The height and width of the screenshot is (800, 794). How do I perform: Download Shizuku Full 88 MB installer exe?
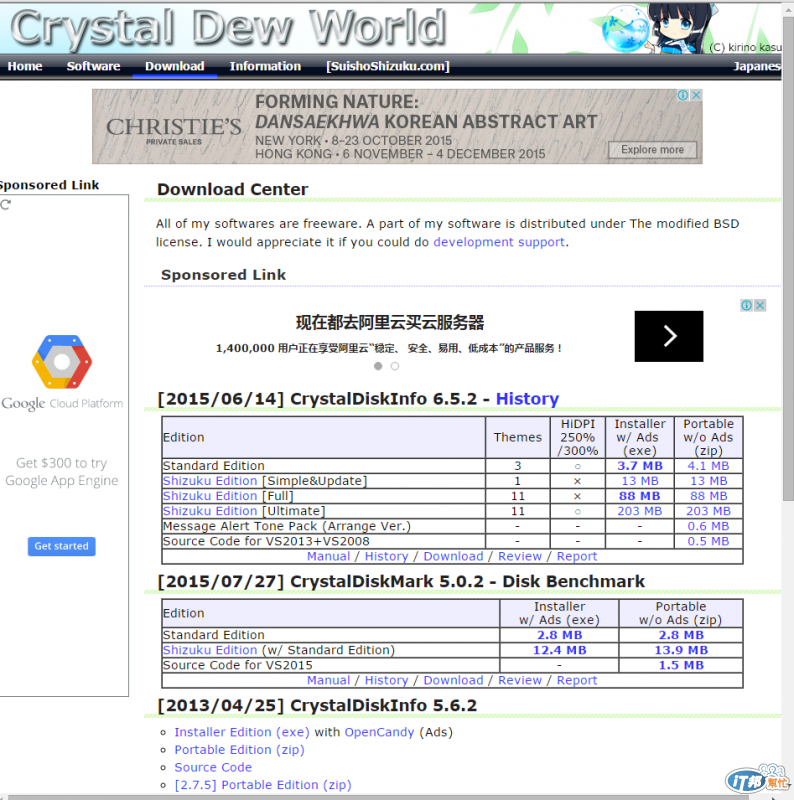click(x=639, y=496)
